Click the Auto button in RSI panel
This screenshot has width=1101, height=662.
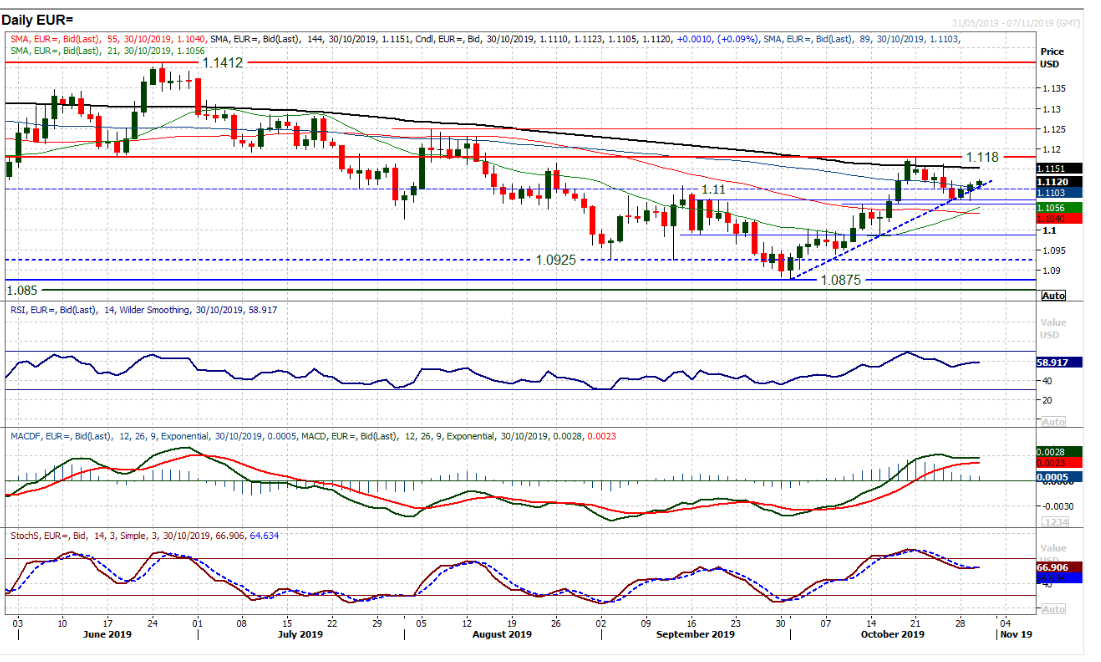tap(1053, 422)
